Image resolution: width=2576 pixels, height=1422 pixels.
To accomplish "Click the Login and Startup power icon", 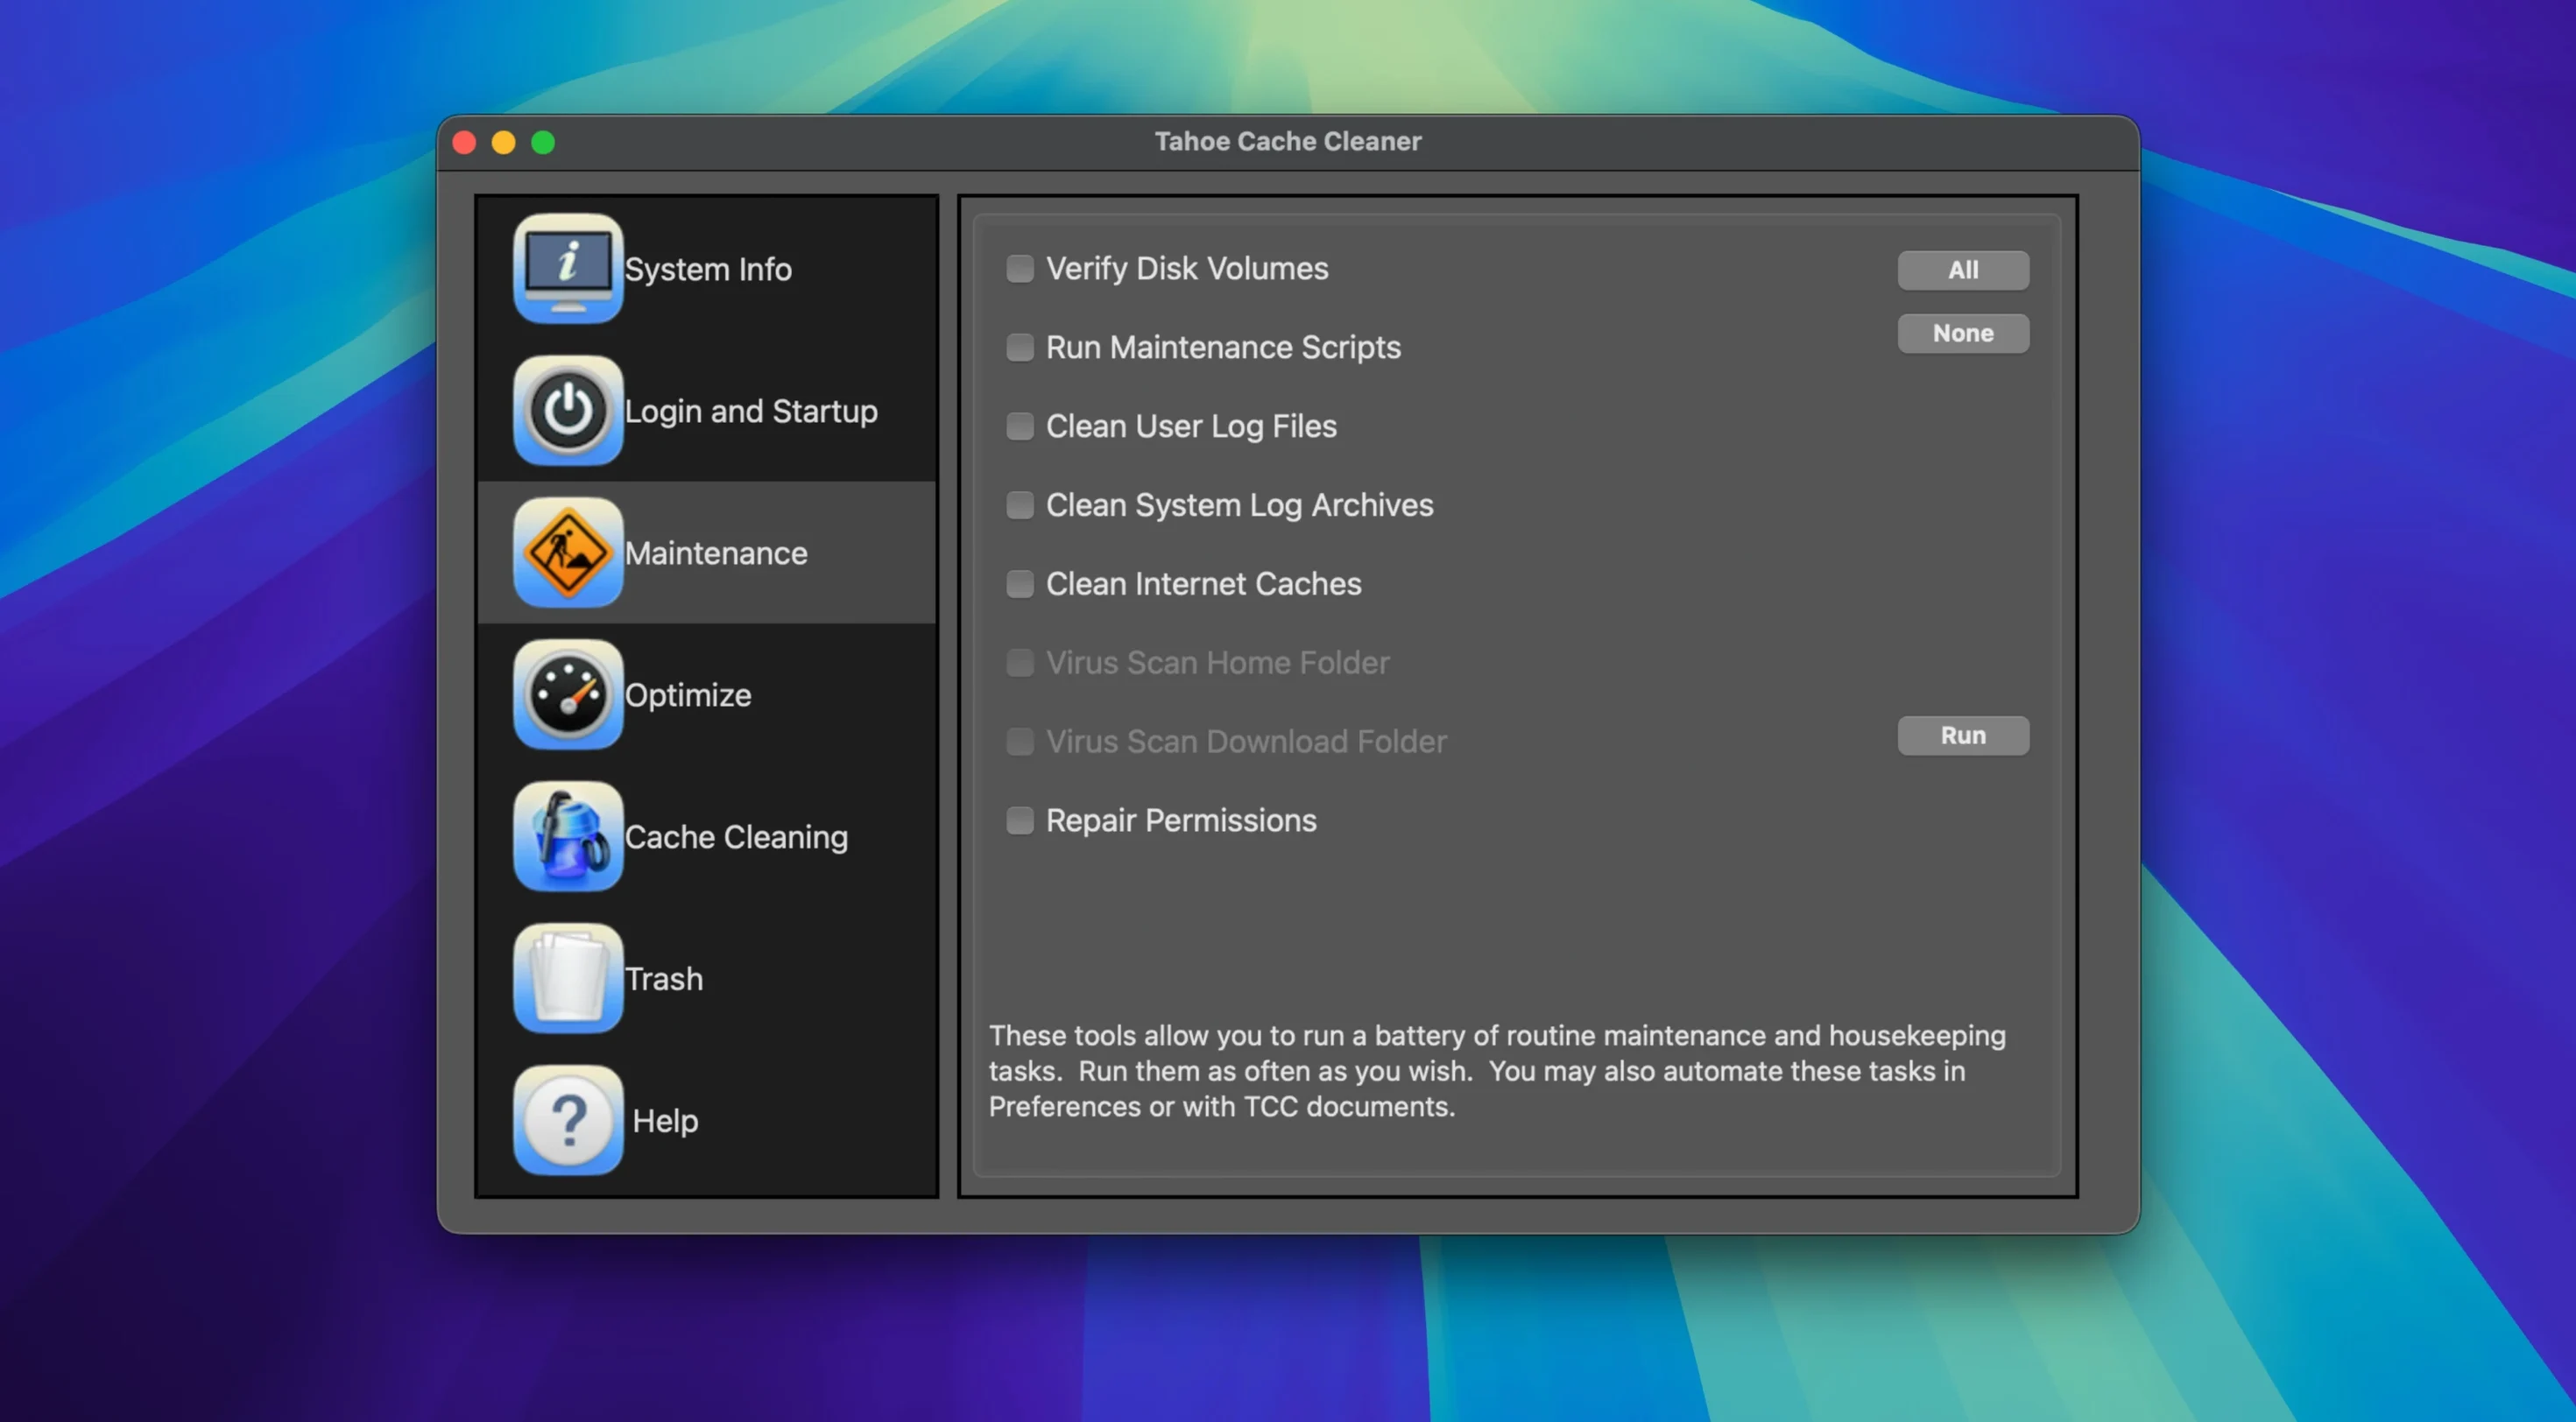I will click(x=568, y=410).
